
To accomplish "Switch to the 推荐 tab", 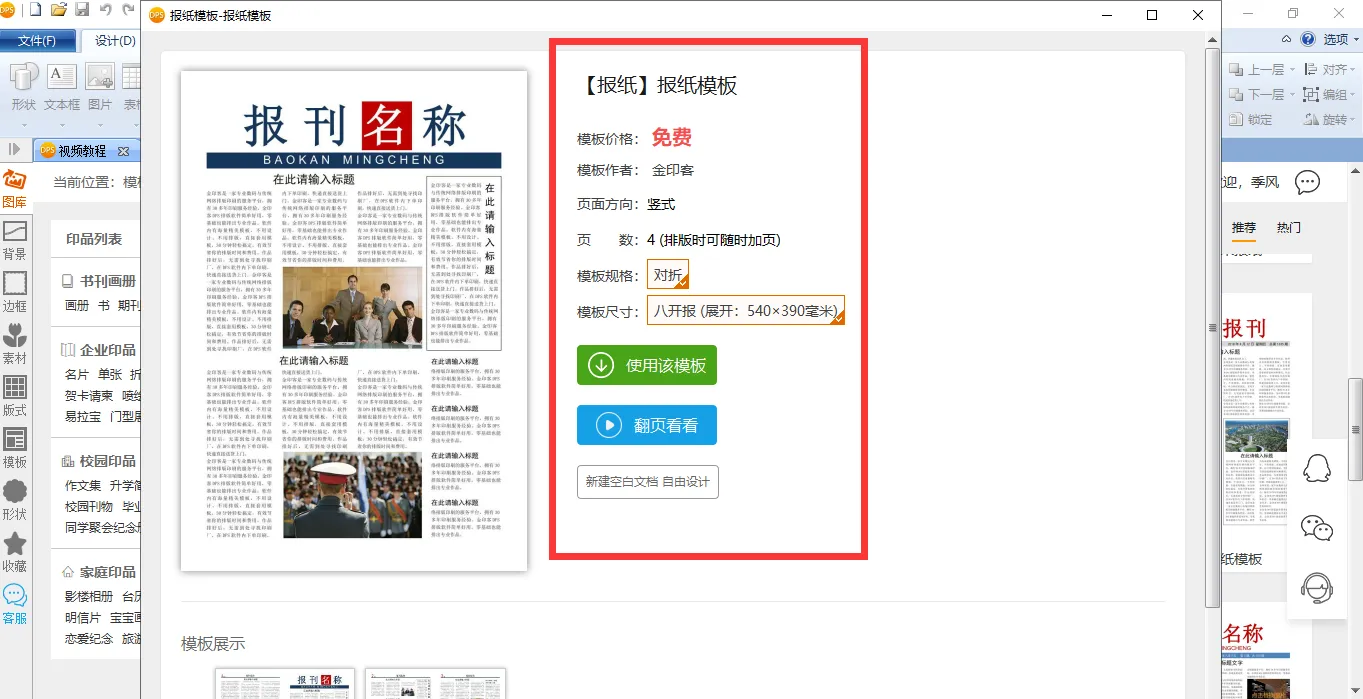I will 1243,228.
